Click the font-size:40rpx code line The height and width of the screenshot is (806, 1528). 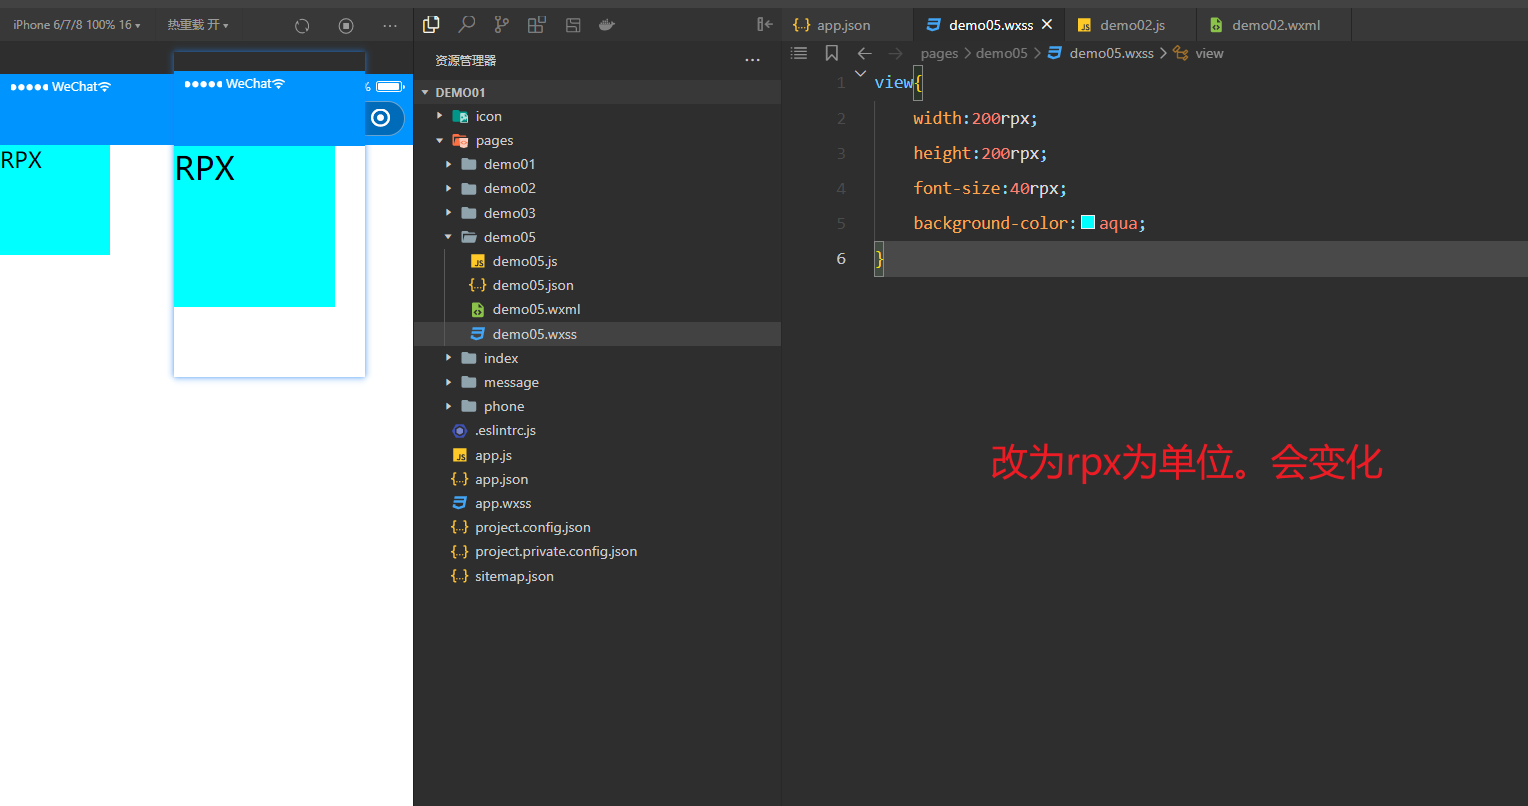tap(990, 188)
